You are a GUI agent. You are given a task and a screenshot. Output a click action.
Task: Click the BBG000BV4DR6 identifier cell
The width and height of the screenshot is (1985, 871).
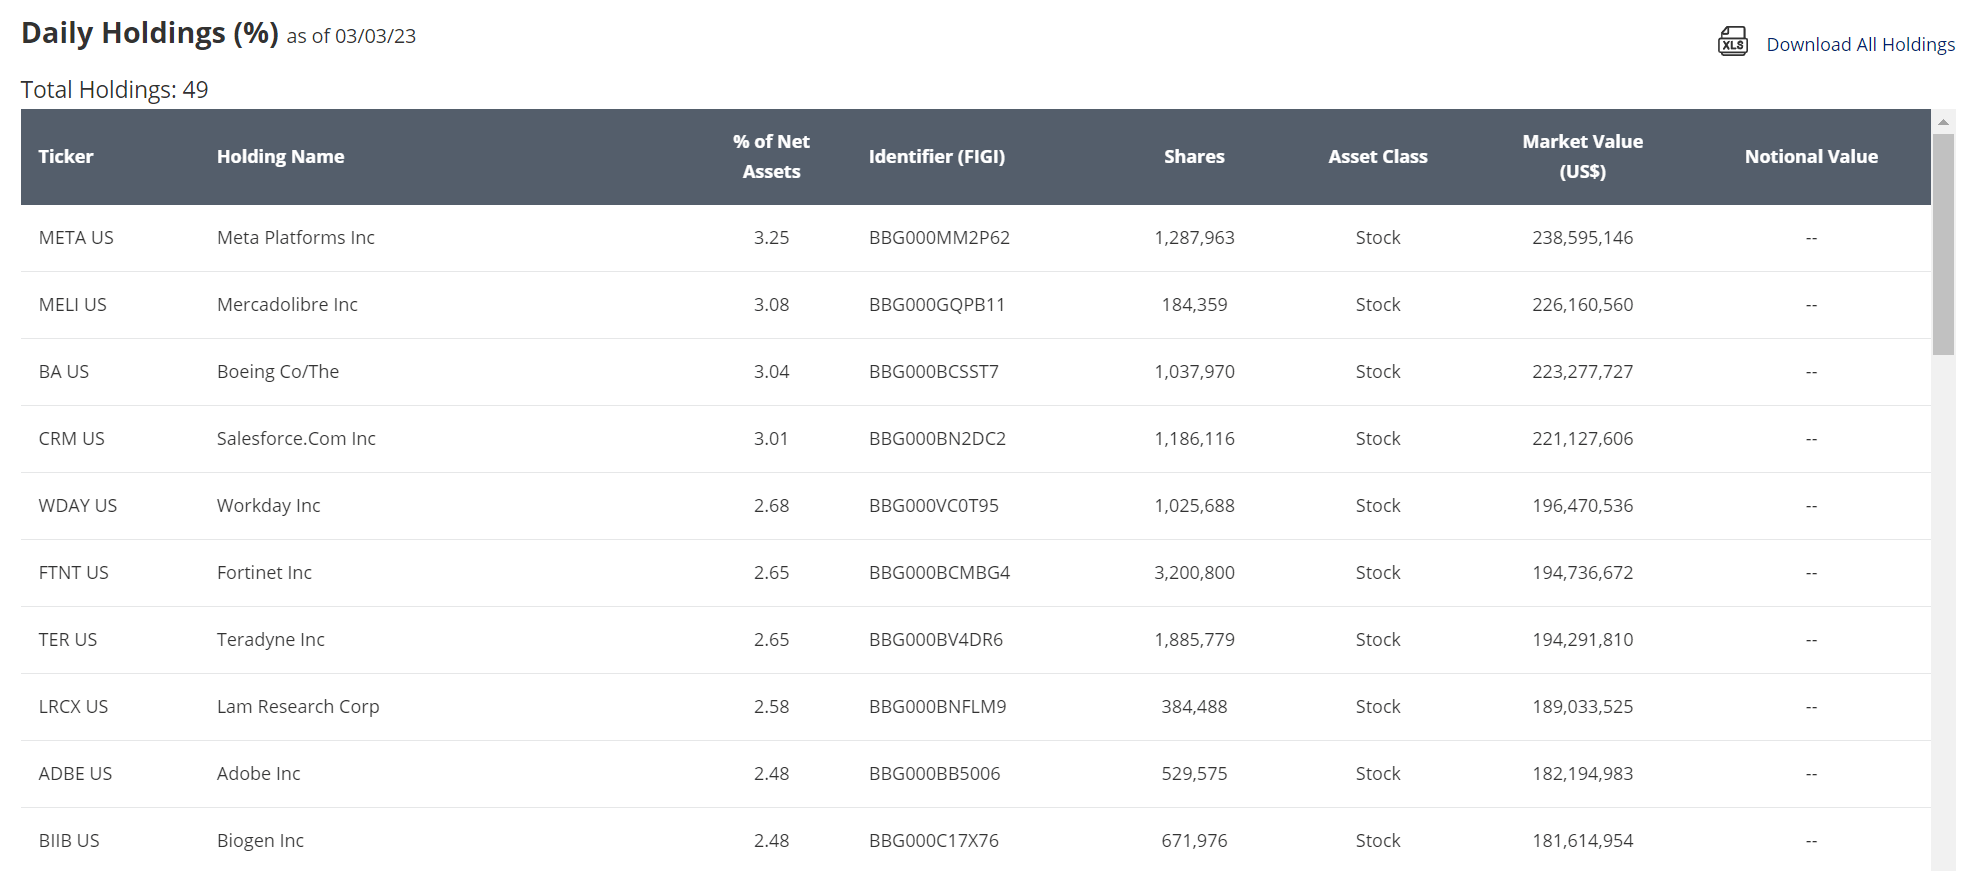(936, 640)
